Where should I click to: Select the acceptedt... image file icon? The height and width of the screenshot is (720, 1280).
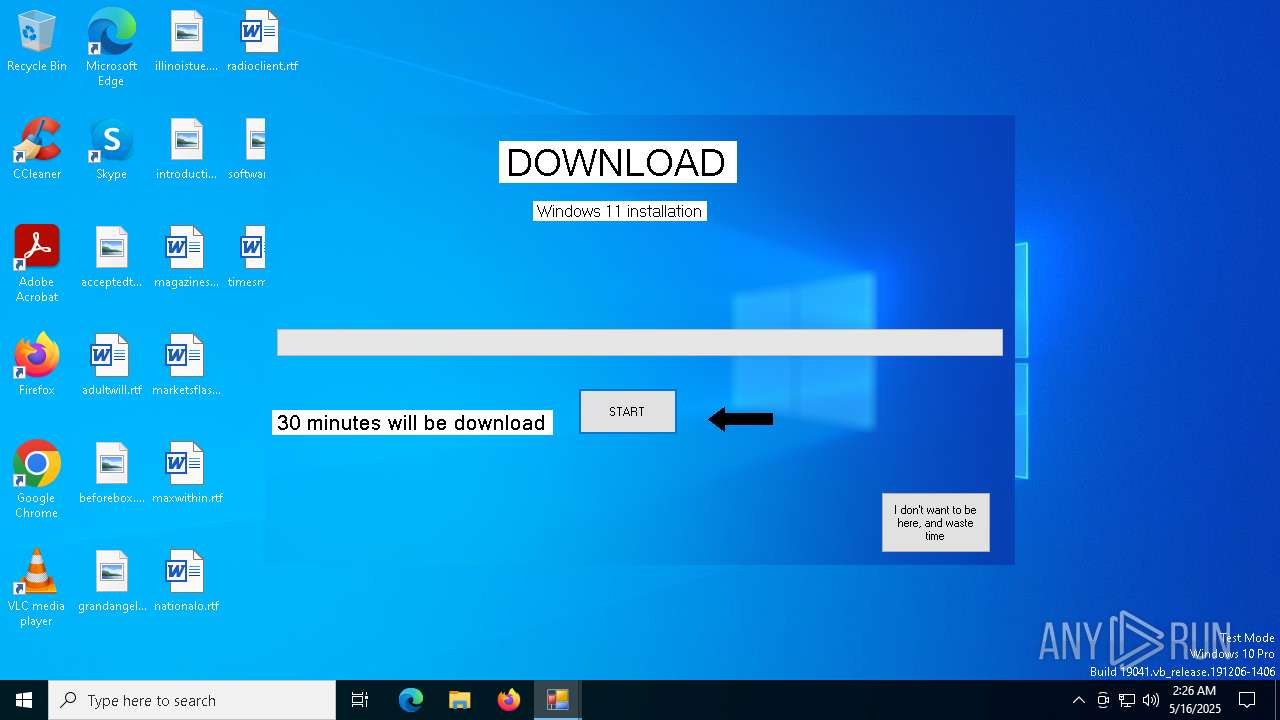click(x=111, y=258)
